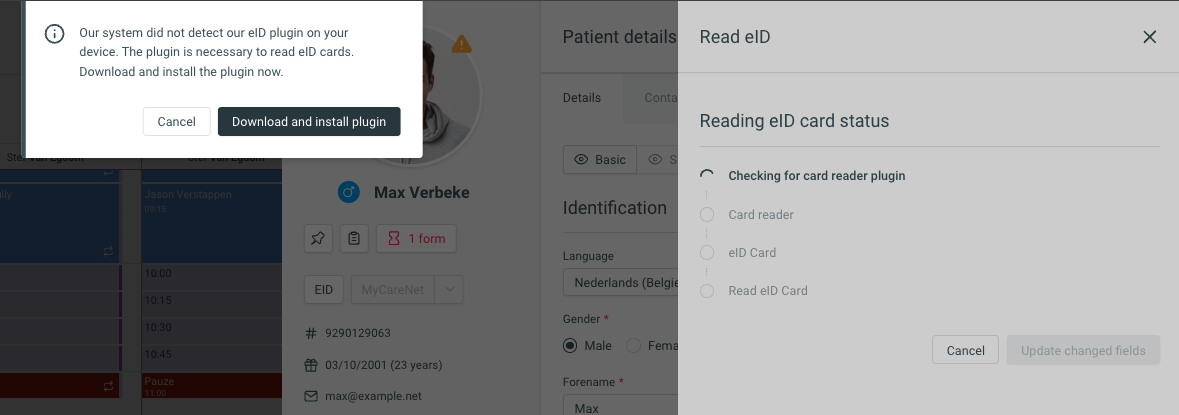Click the hash patient number icon
Image resolution: width=1179 pixels, height=415 pixels.
point(311,333)
